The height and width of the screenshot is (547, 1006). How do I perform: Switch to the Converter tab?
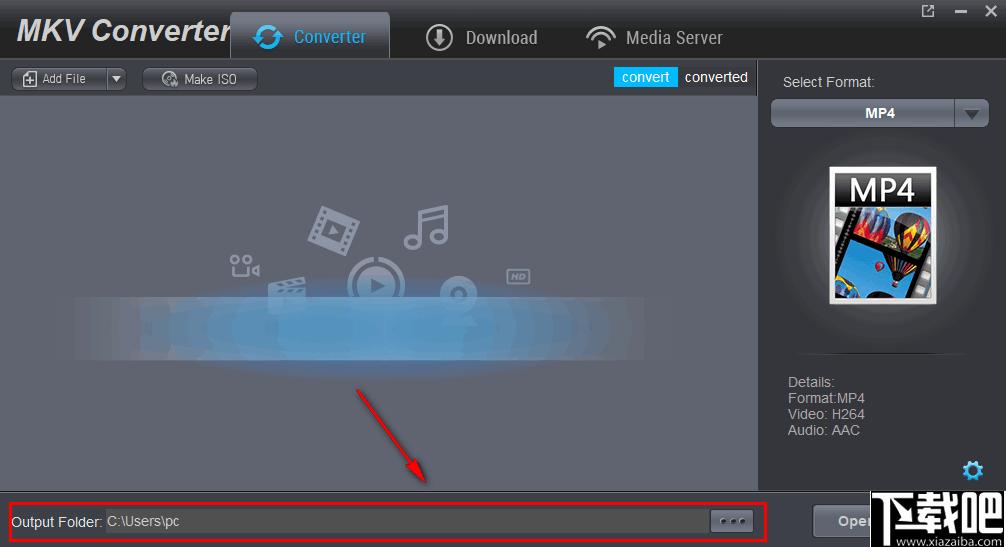pos(310,36)
